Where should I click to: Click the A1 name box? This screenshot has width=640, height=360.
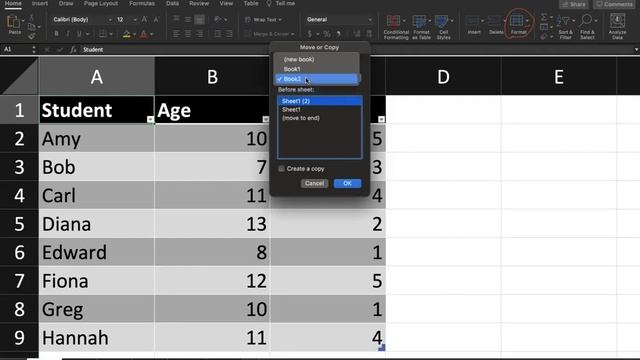pyautogui.click(x=16, y=49)
